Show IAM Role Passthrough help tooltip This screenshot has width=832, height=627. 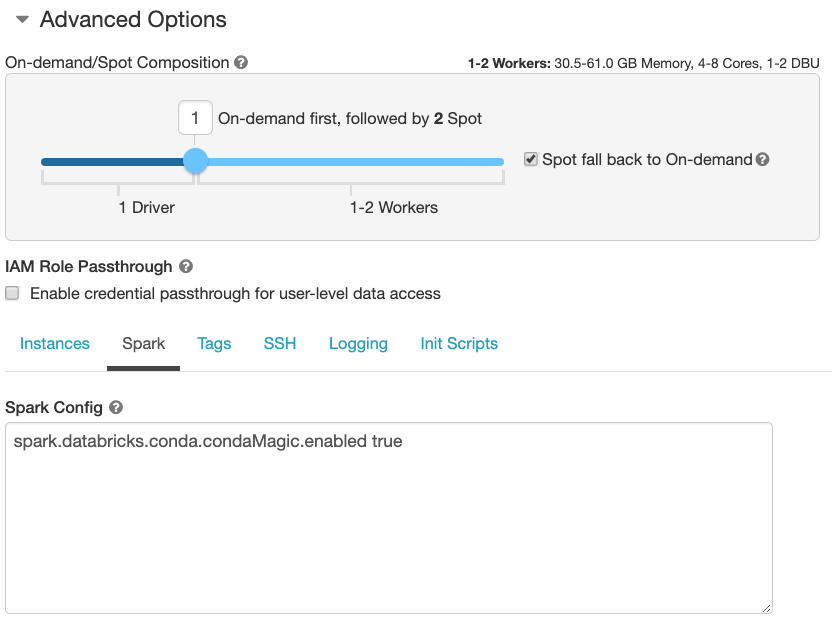coord(186,267)
